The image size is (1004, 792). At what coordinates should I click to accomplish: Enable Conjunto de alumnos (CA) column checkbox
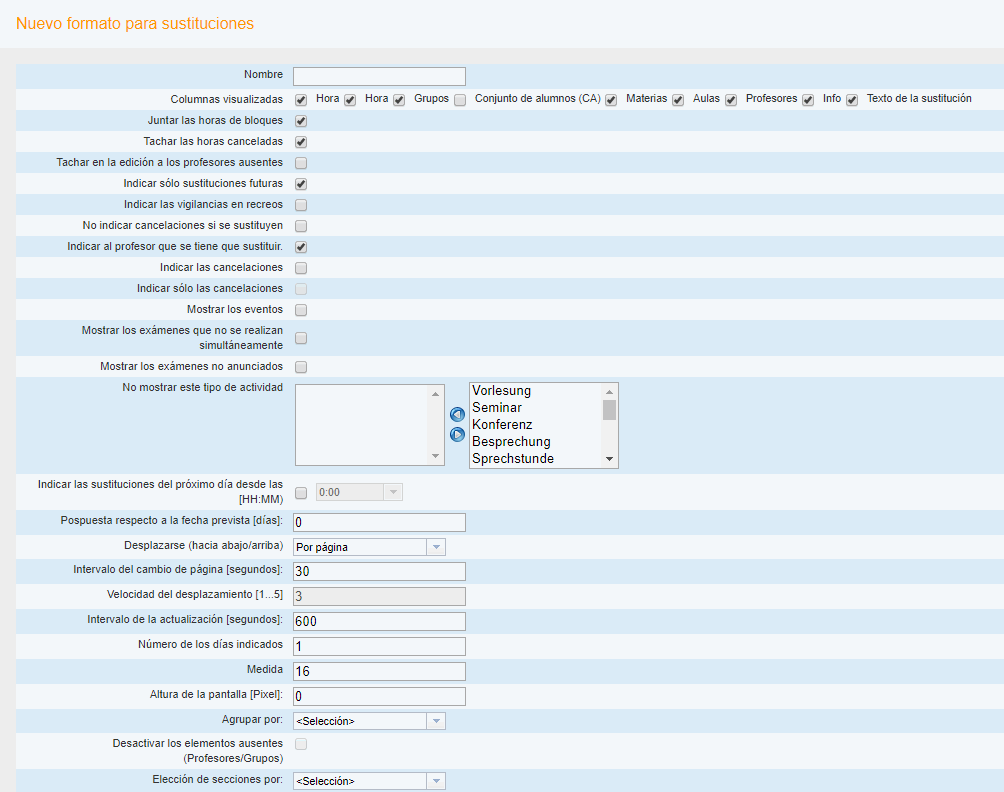click(460, 100)
